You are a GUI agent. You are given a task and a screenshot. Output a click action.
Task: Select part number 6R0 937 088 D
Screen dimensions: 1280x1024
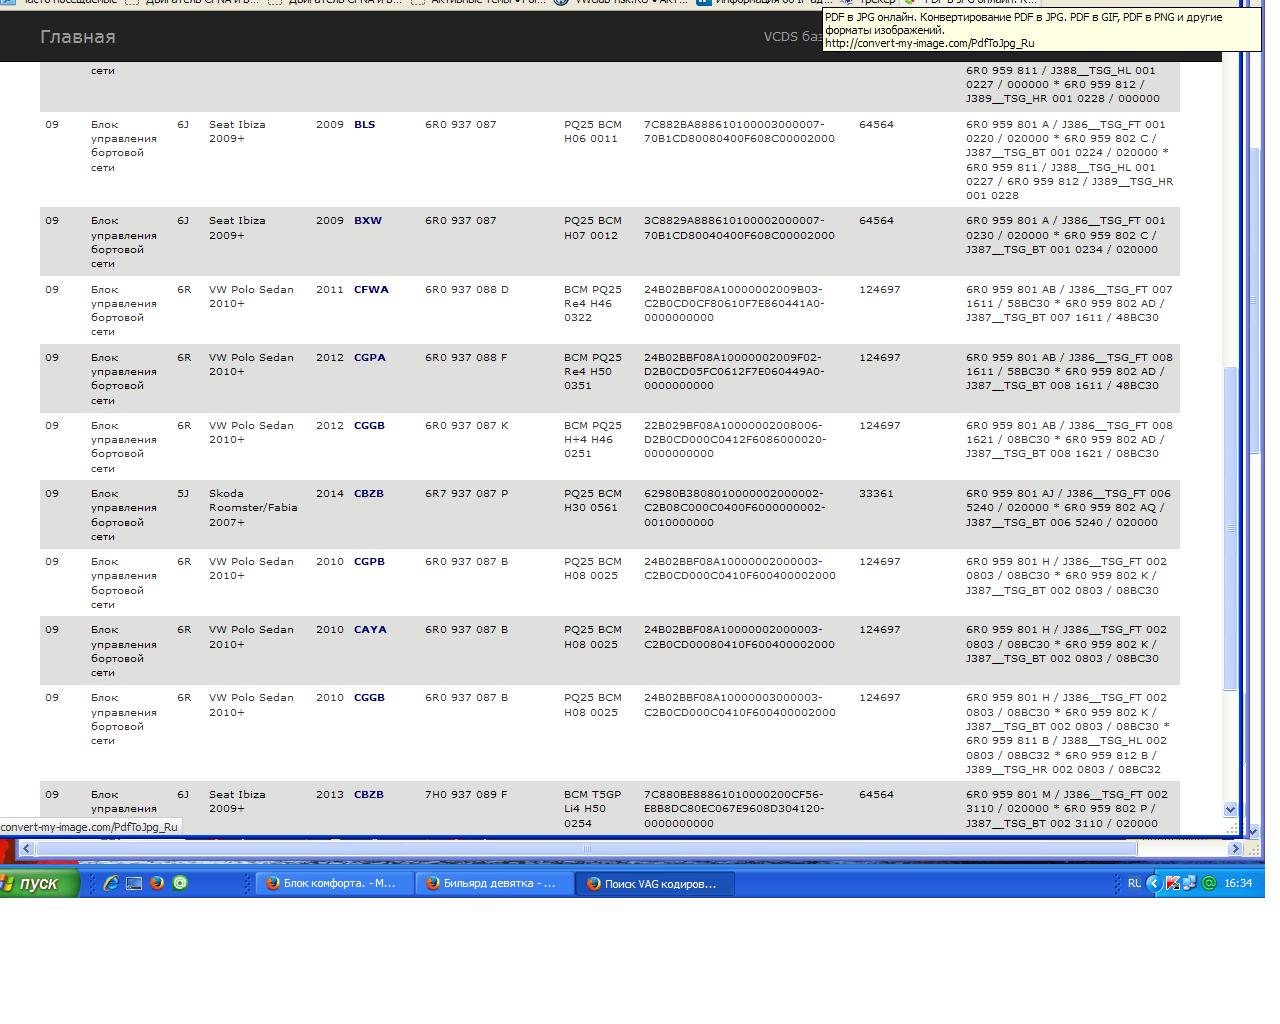click(467, 290)
